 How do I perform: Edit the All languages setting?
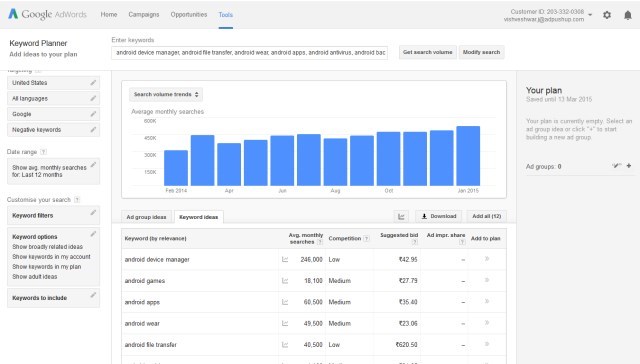[93, 98]
